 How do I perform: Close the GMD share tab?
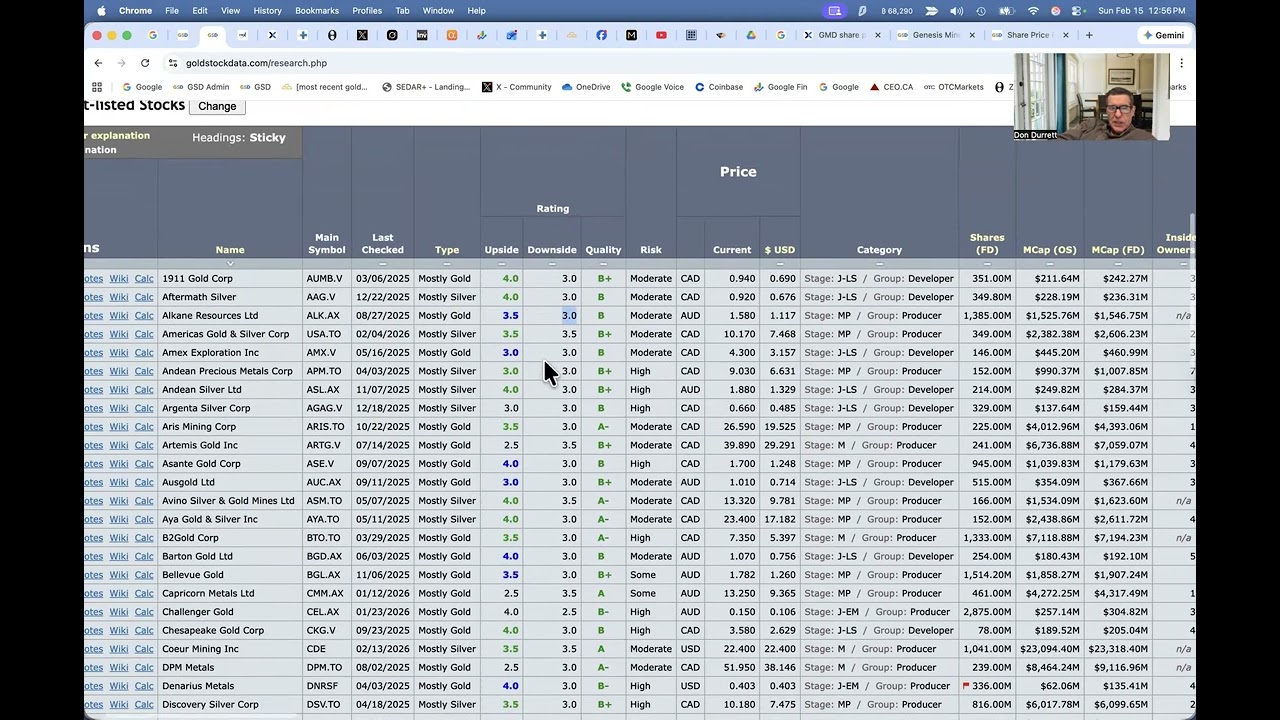(877, 35)
